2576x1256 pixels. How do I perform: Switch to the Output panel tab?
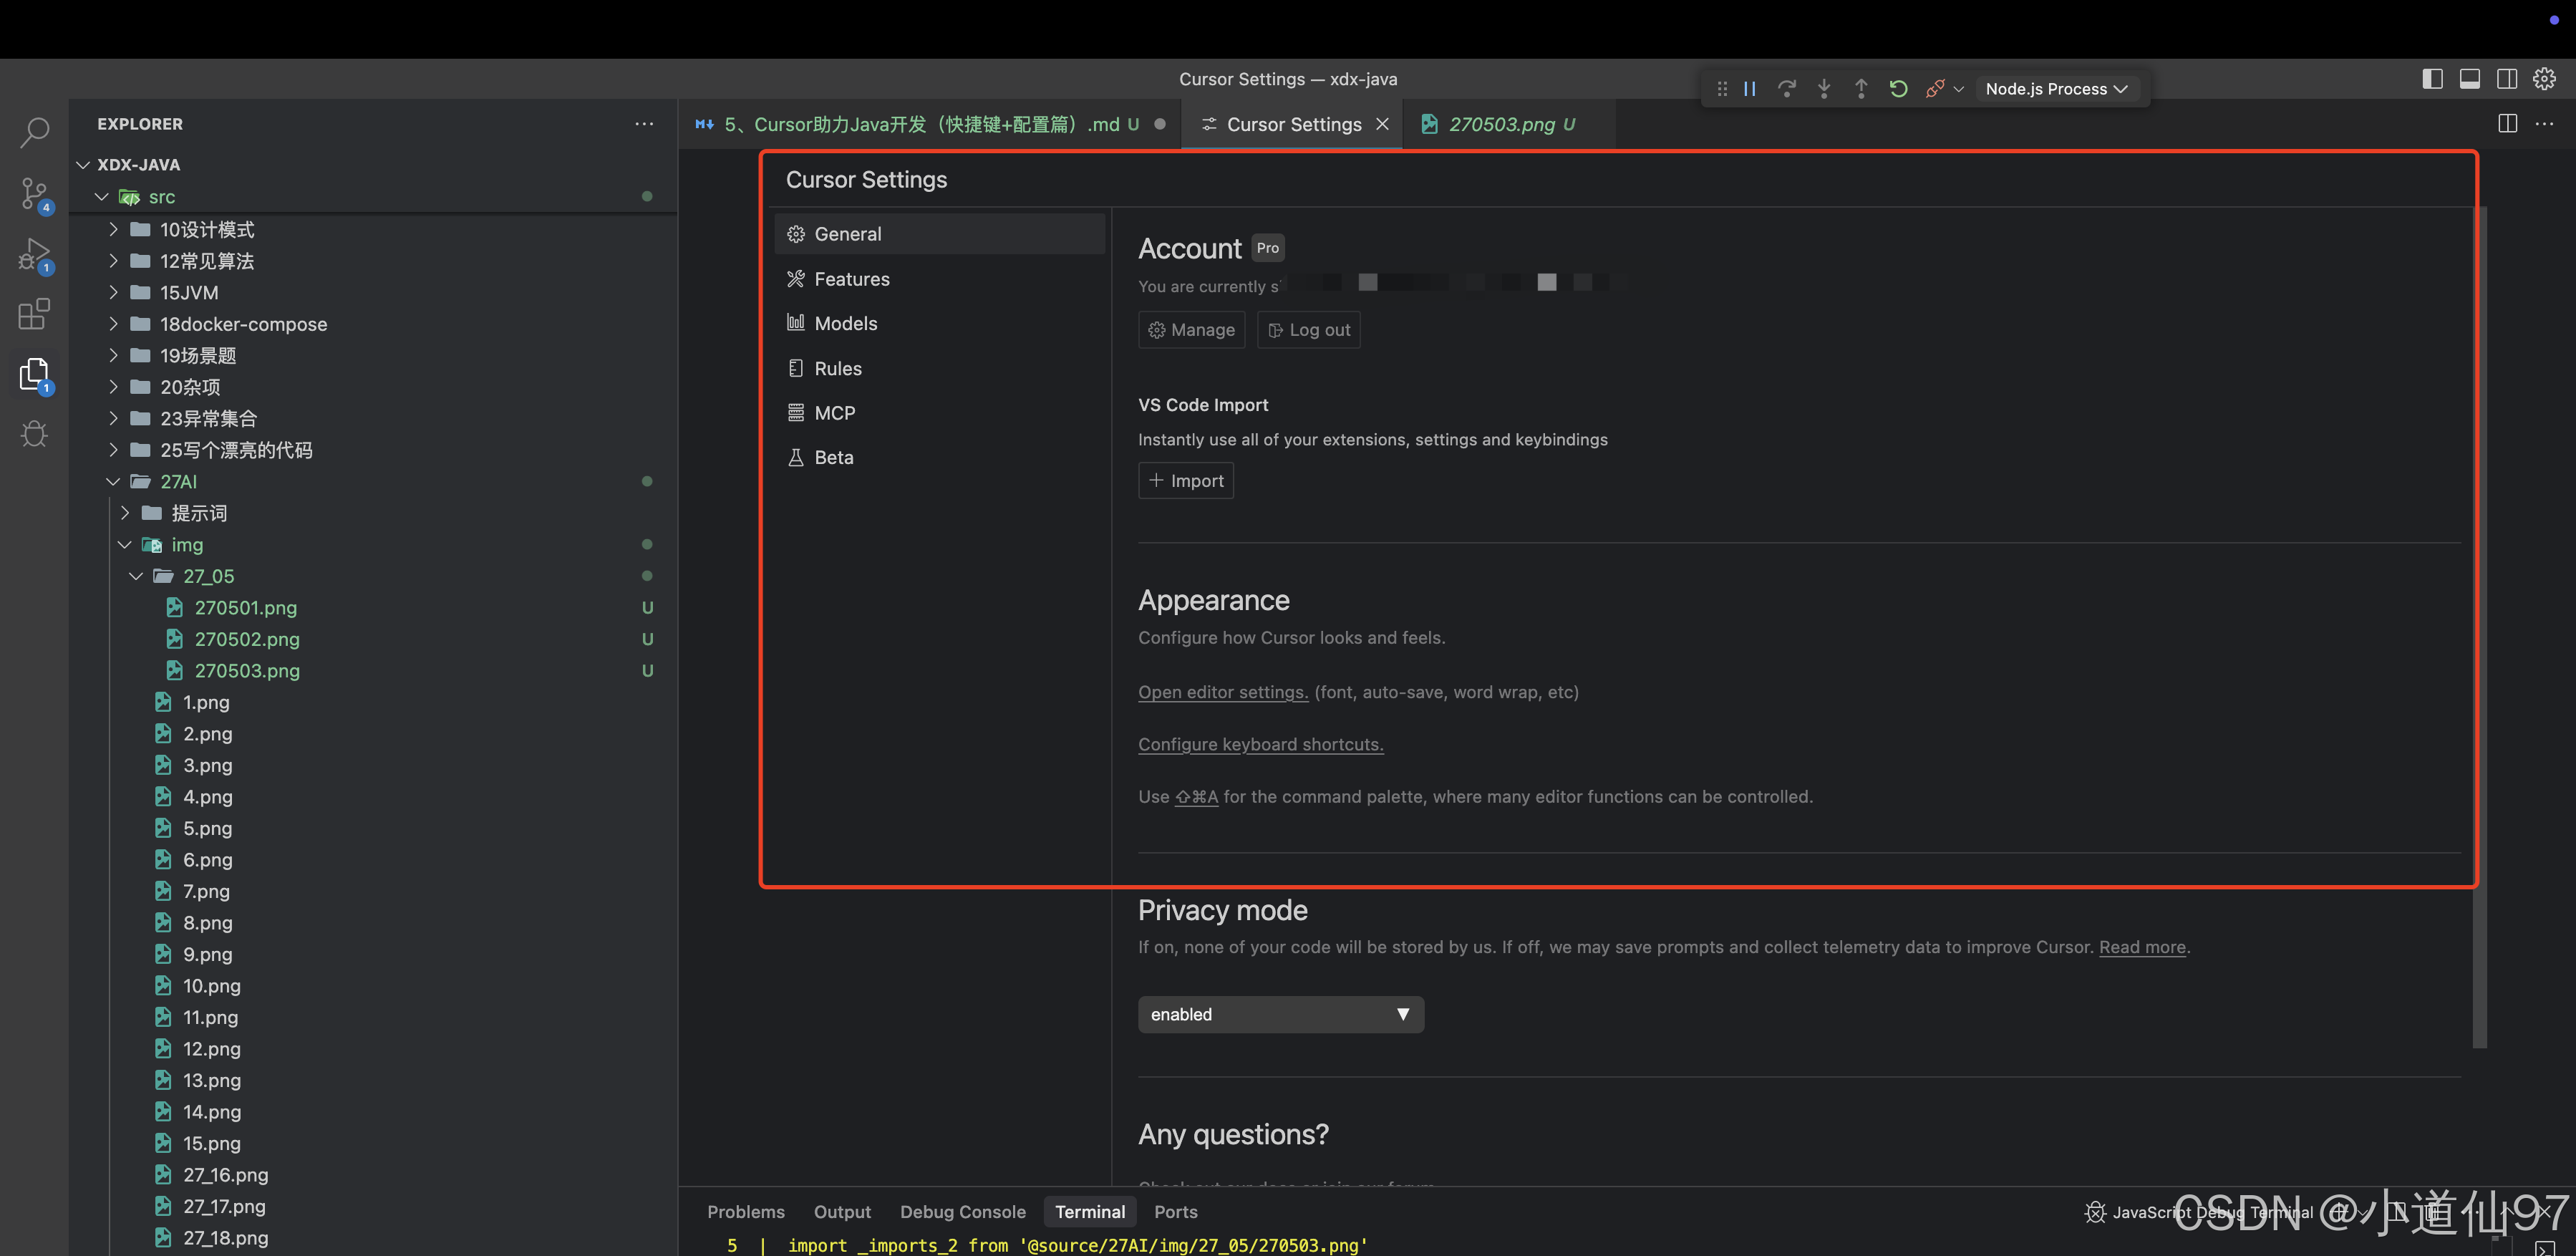(x=842, y=1211)
